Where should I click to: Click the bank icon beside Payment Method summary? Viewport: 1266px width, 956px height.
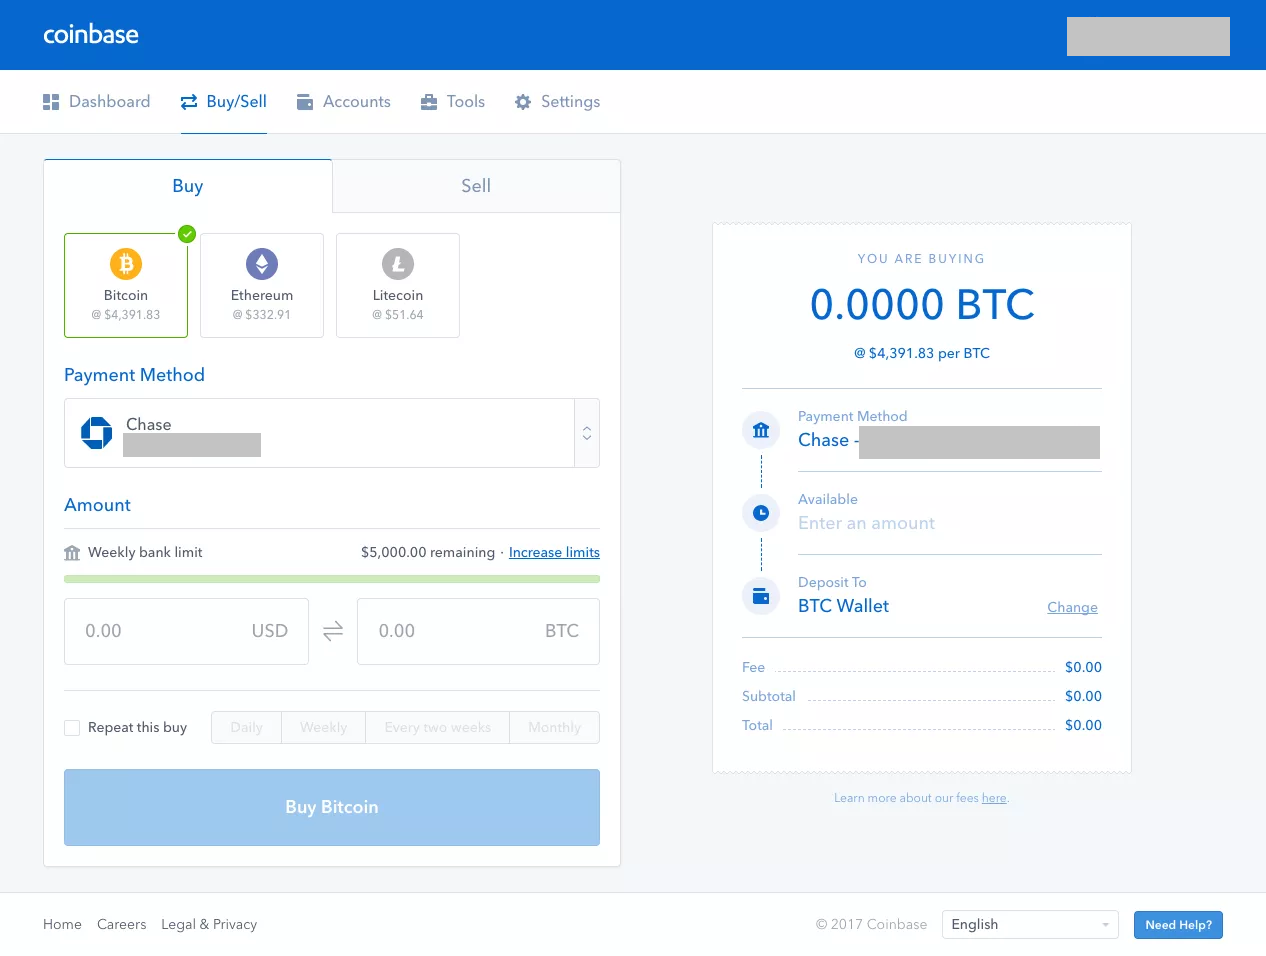pyautogui.click(x=761, y=430)
